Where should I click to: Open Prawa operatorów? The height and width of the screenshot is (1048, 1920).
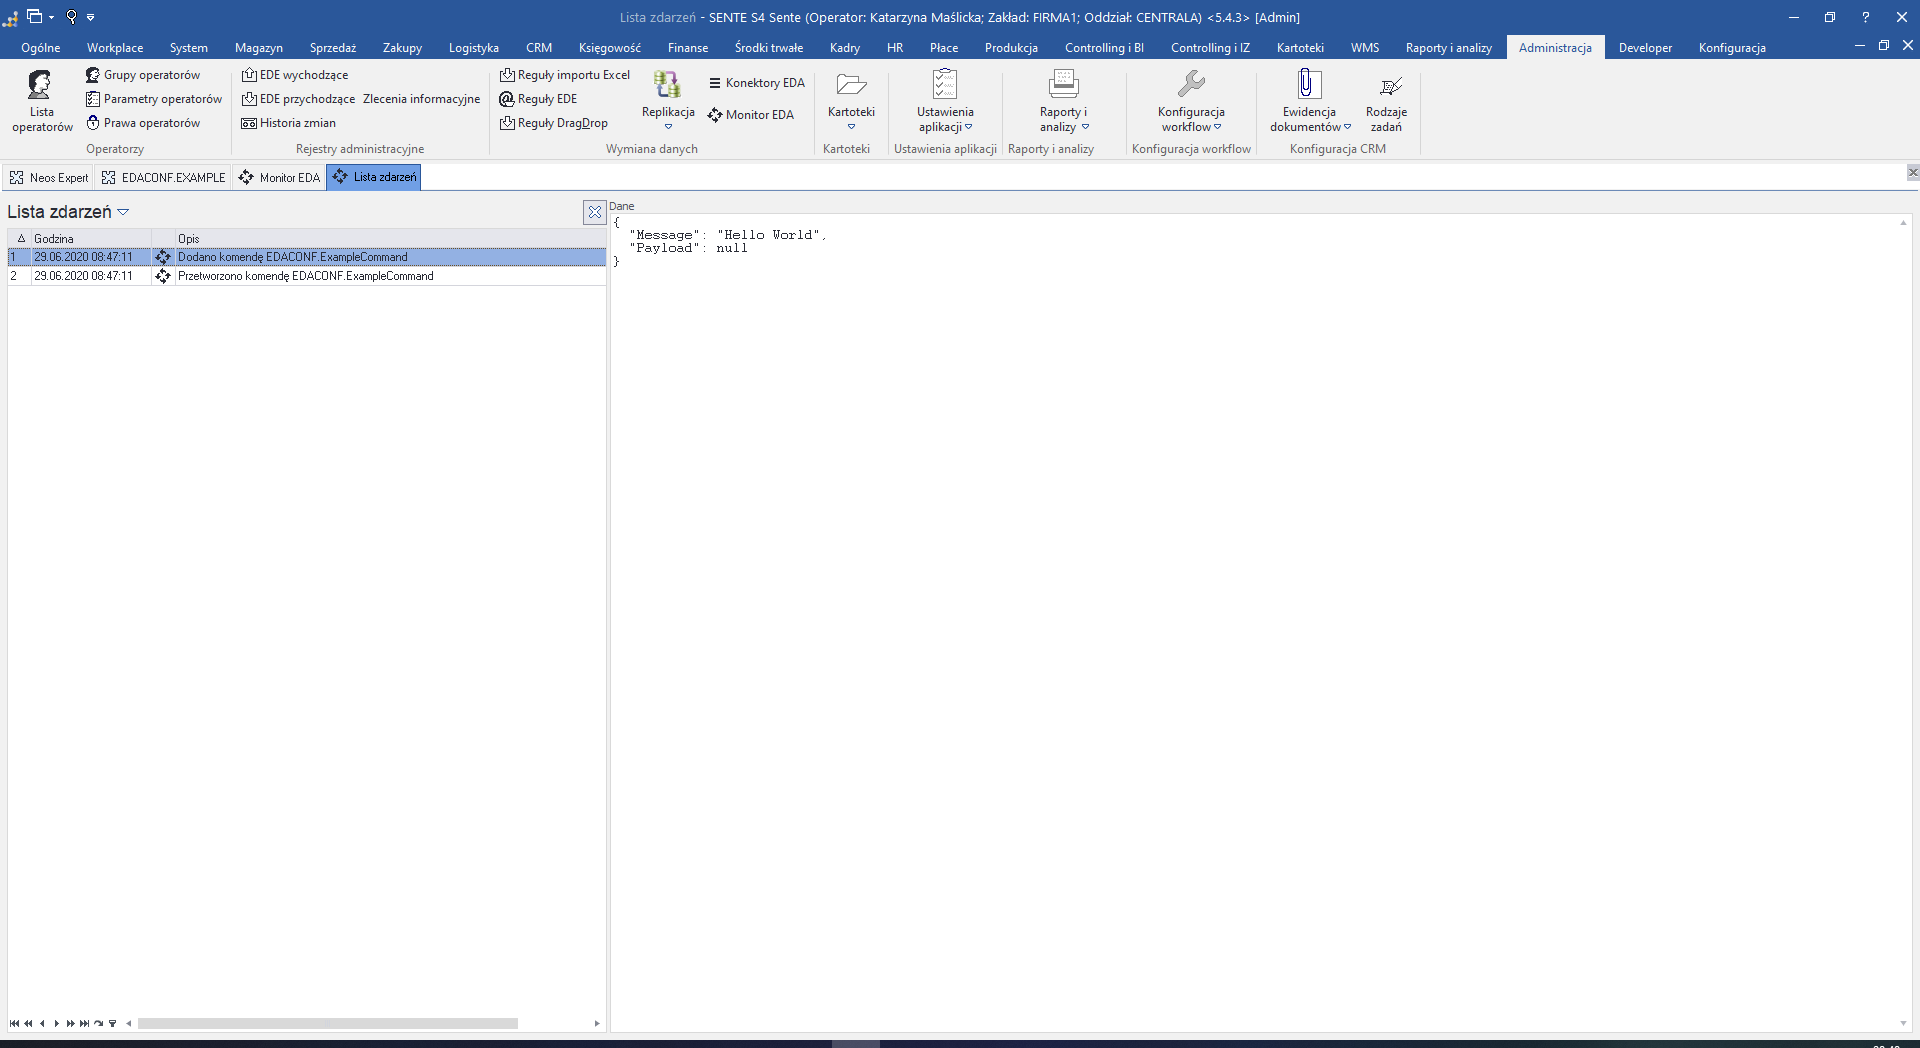(x=143, y=123)
